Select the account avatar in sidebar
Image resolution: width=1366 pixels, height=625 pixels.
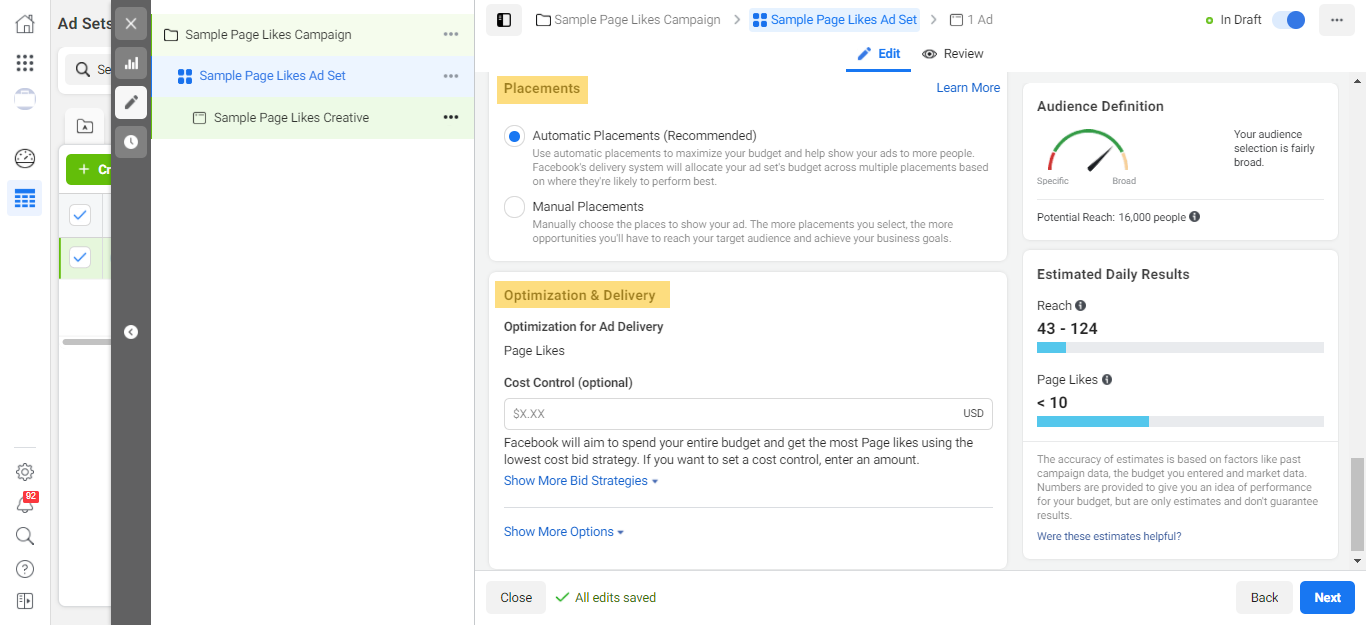point(25,99)
